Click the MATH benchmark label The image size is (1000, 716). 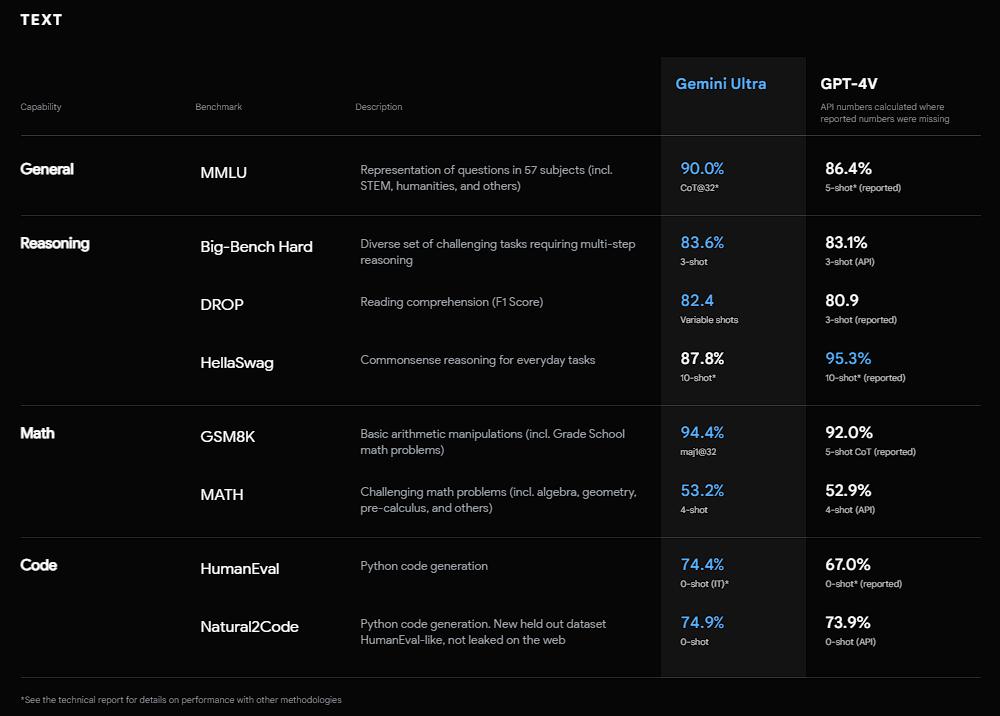pyautogui.click(x=222, y=495)
